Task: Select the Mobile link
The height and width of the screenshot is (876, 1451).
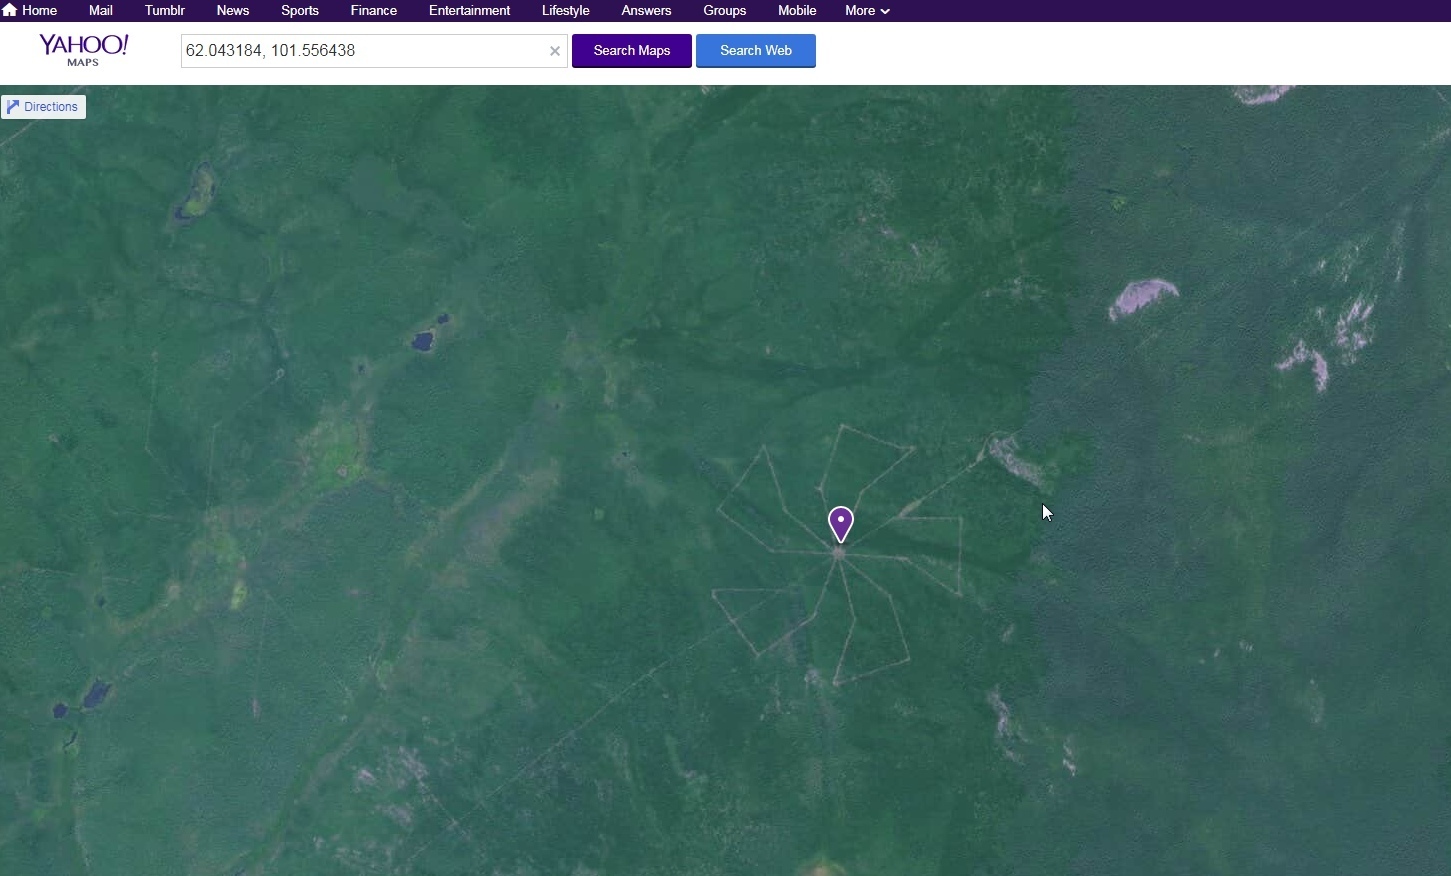Action: pyautogui.click(x=797, y=10)
